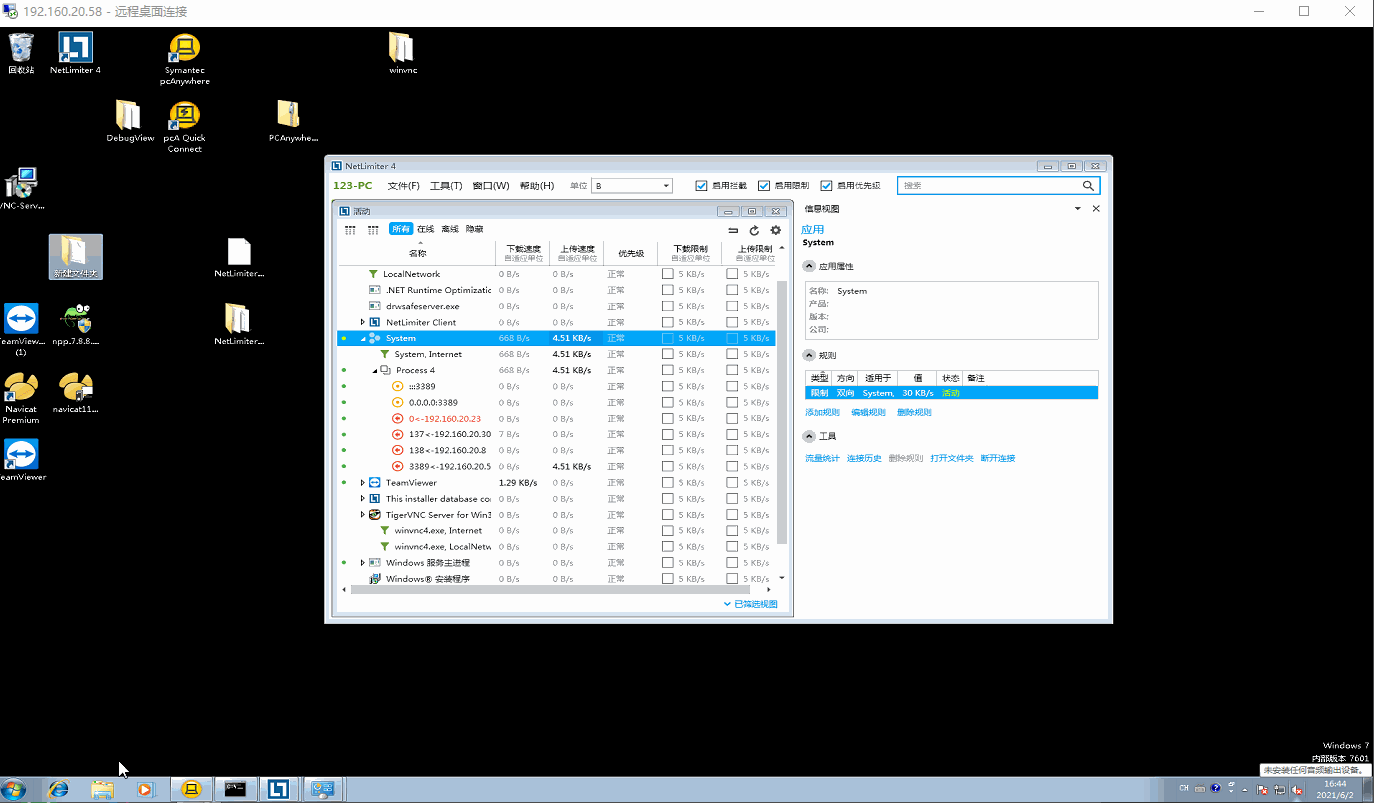Click the 连接历史 link
1374x803 pixels.
point(864,459)
